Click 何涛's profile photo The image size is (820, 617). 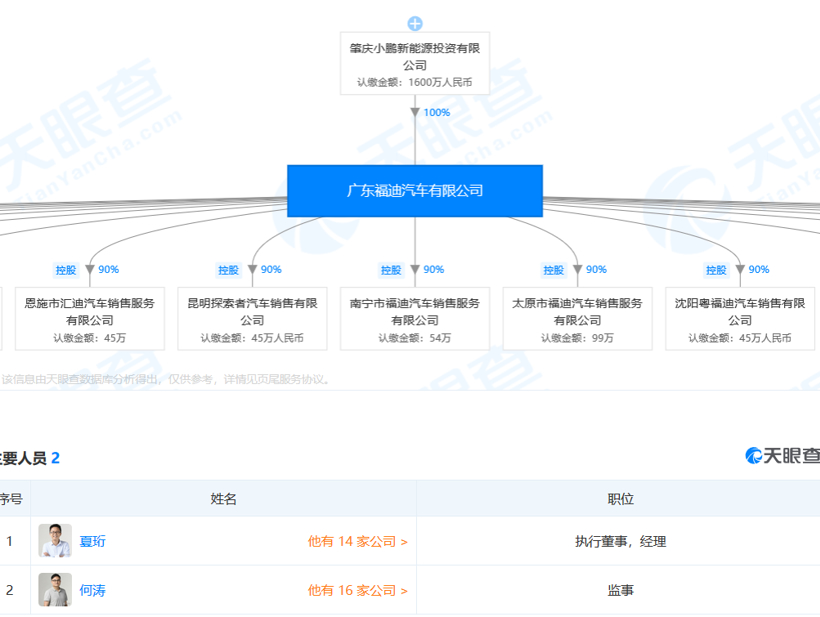click(x=55, y=590)
